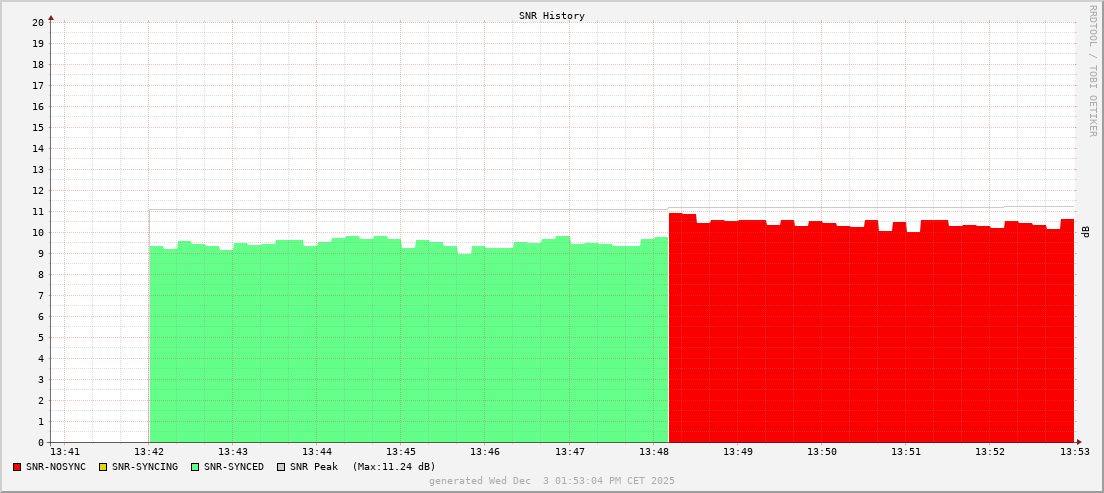Click the SNR-SYNCING legend label

click(144, 467)
